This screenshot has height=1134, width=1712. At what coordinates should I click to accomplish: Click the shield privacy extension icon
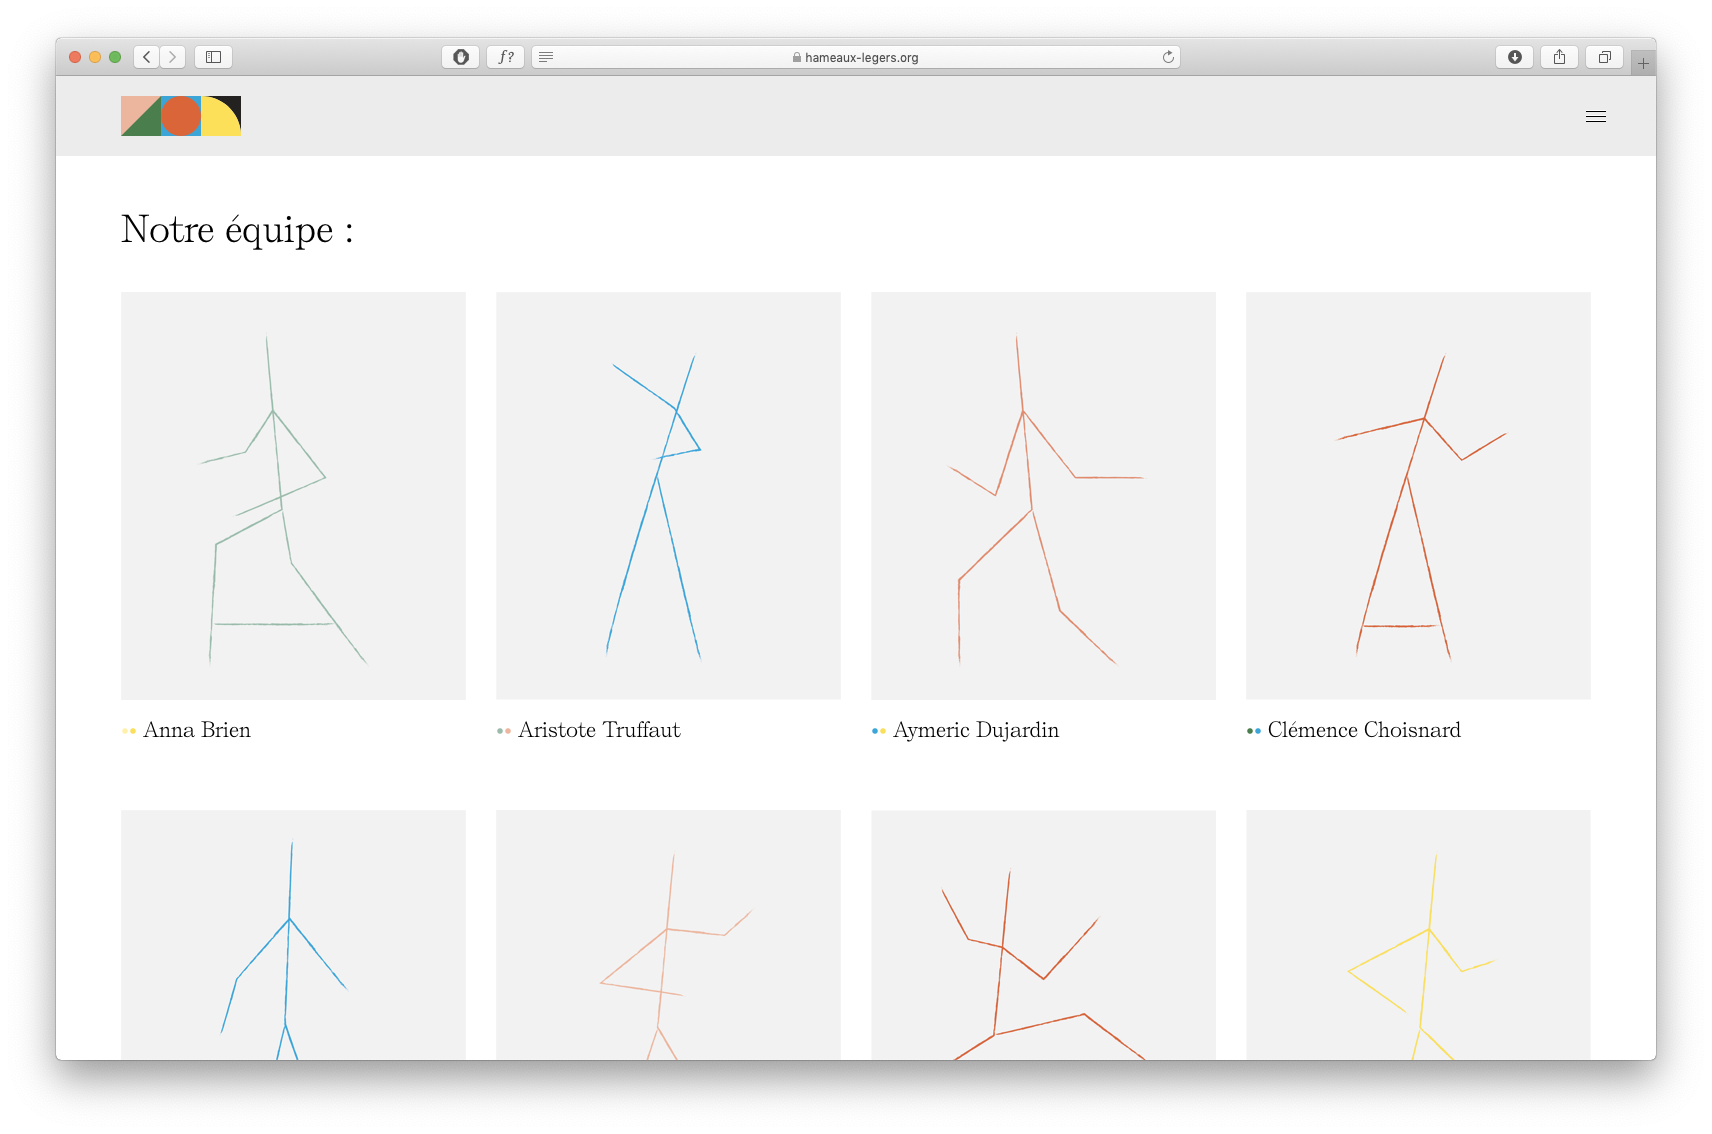click(460, 57)
